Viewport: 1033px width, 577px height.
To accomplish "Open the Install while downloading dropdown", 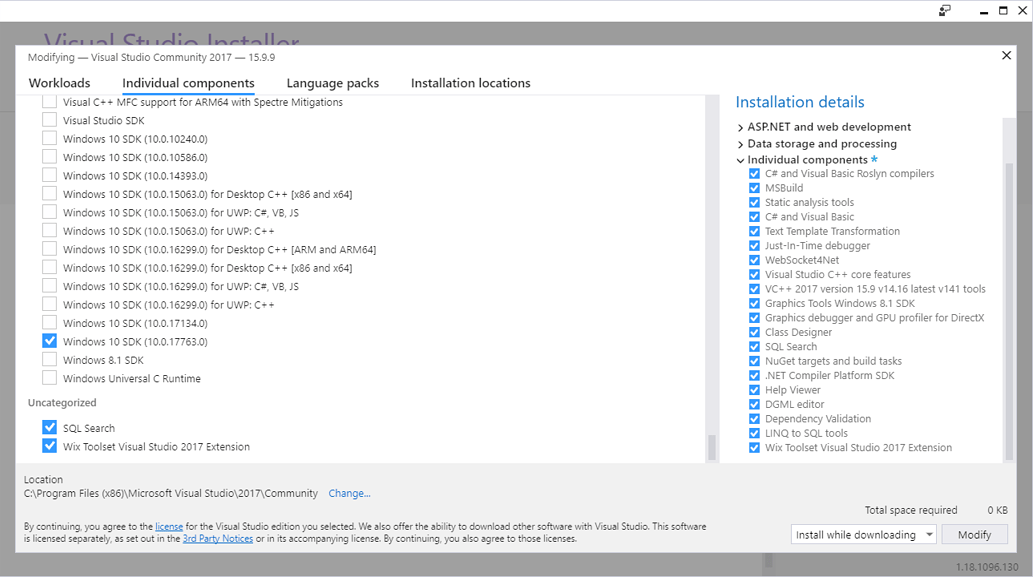I will click(863, 535).
